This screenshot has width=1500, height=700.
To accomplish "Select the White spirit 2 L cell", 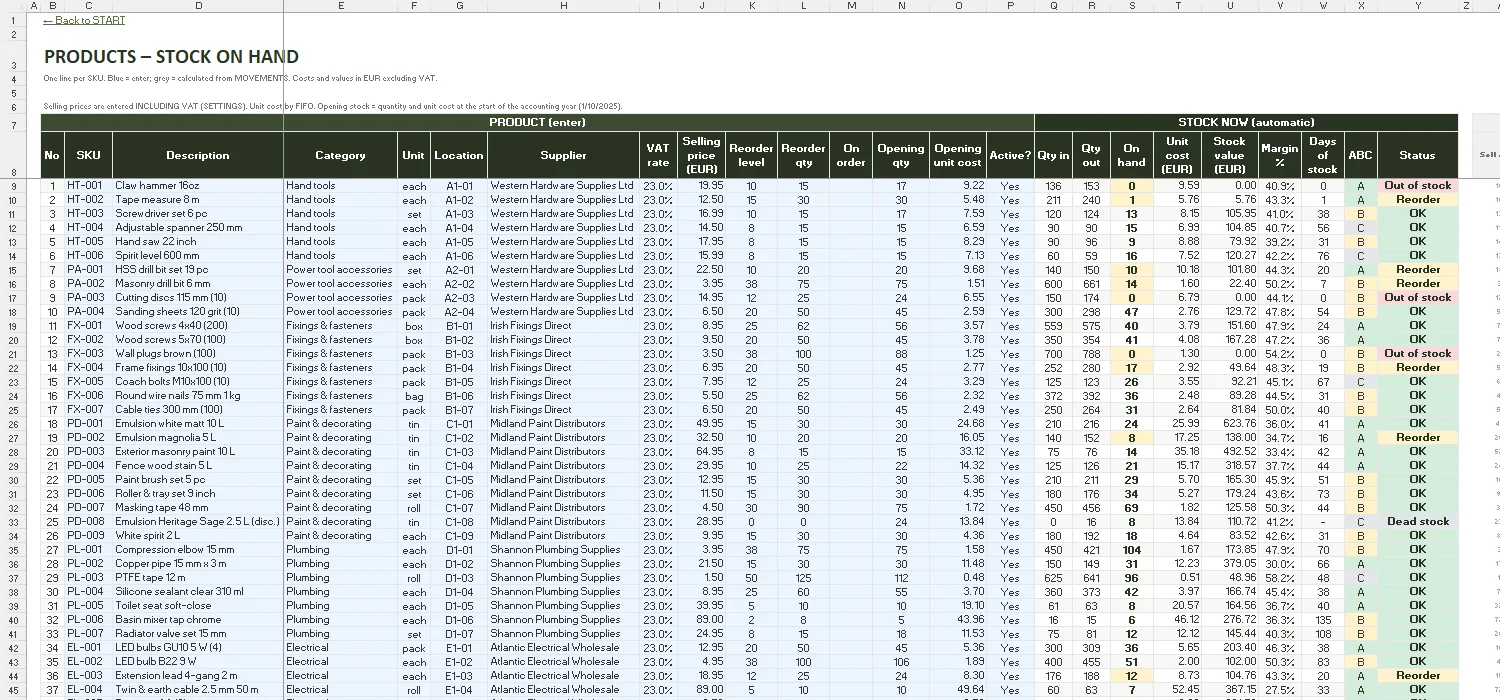I will 198,536.
